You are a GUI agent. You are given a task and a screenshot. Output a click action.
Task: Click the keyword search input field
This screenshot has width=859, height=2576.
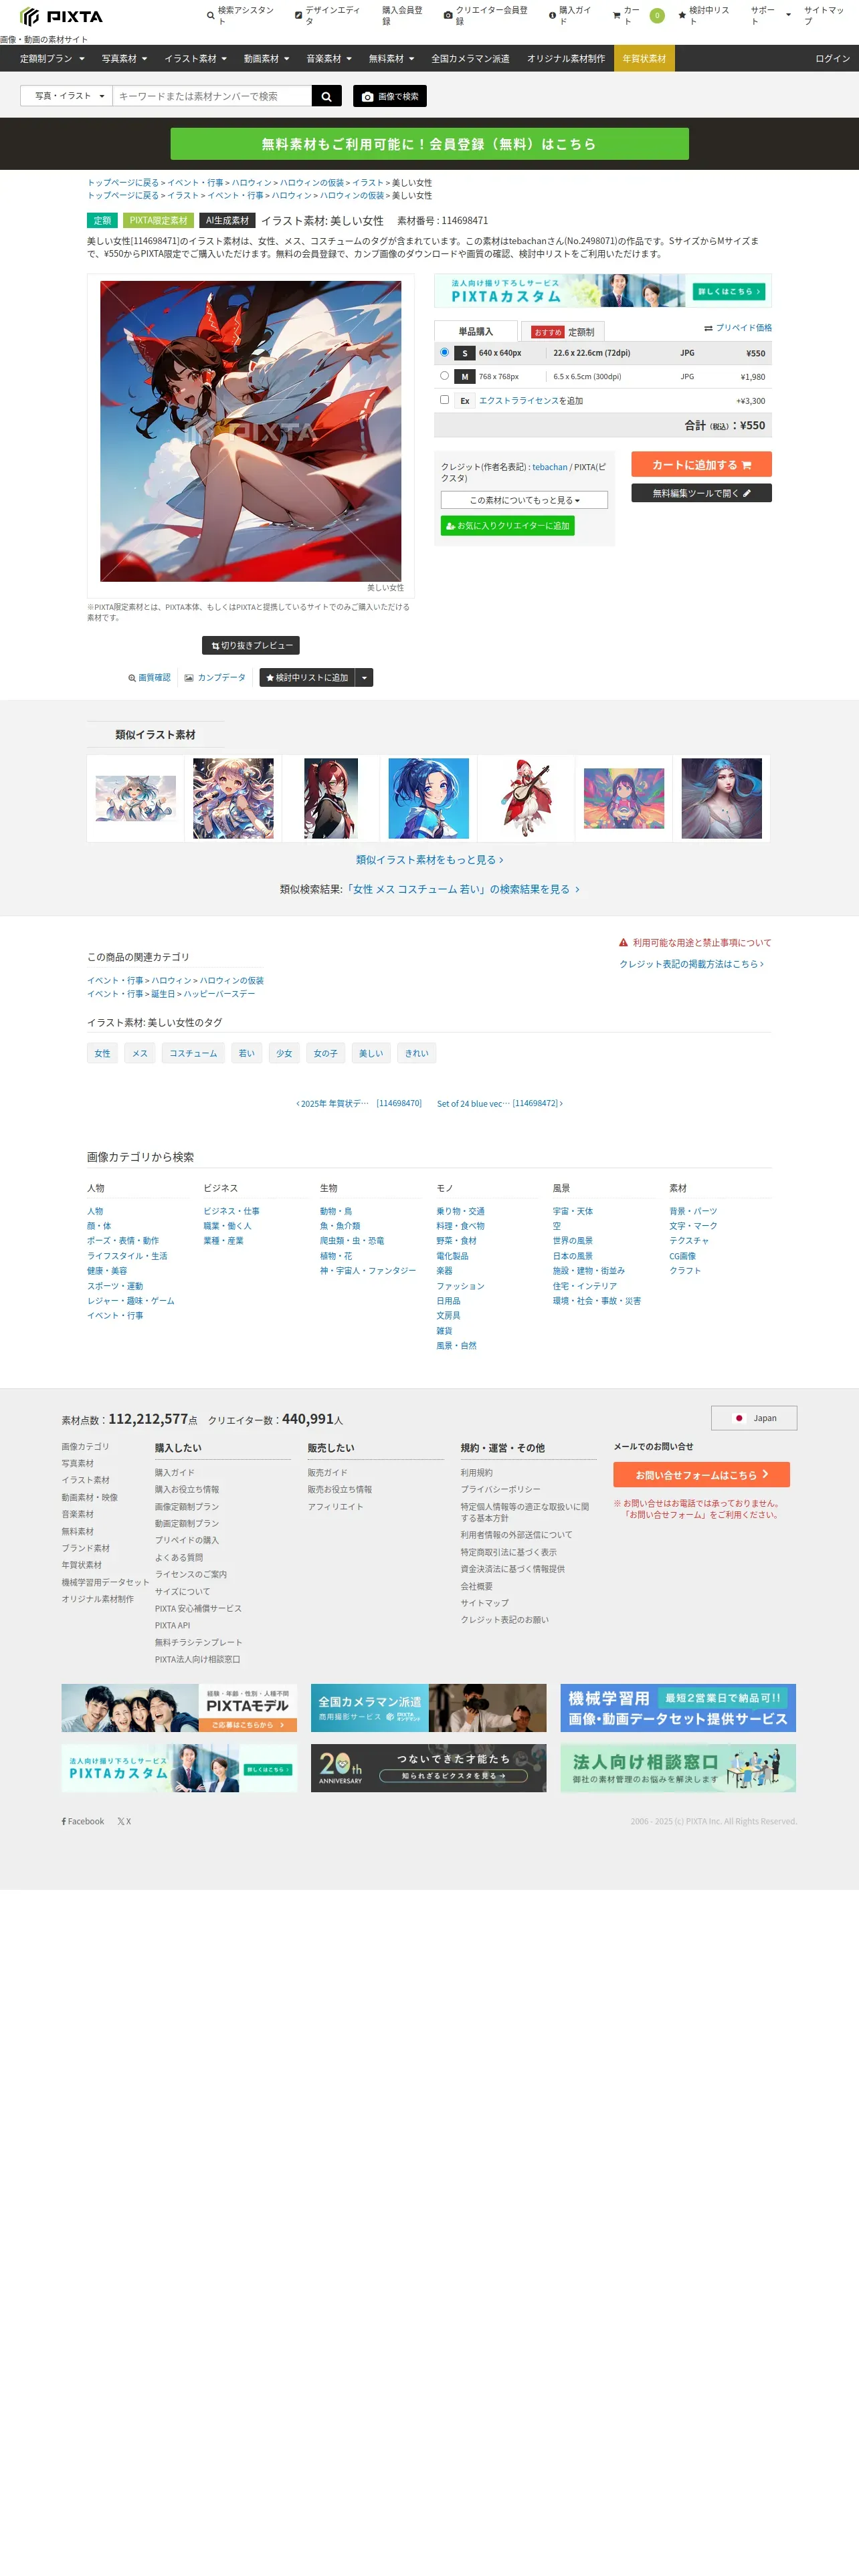point(212,96)
